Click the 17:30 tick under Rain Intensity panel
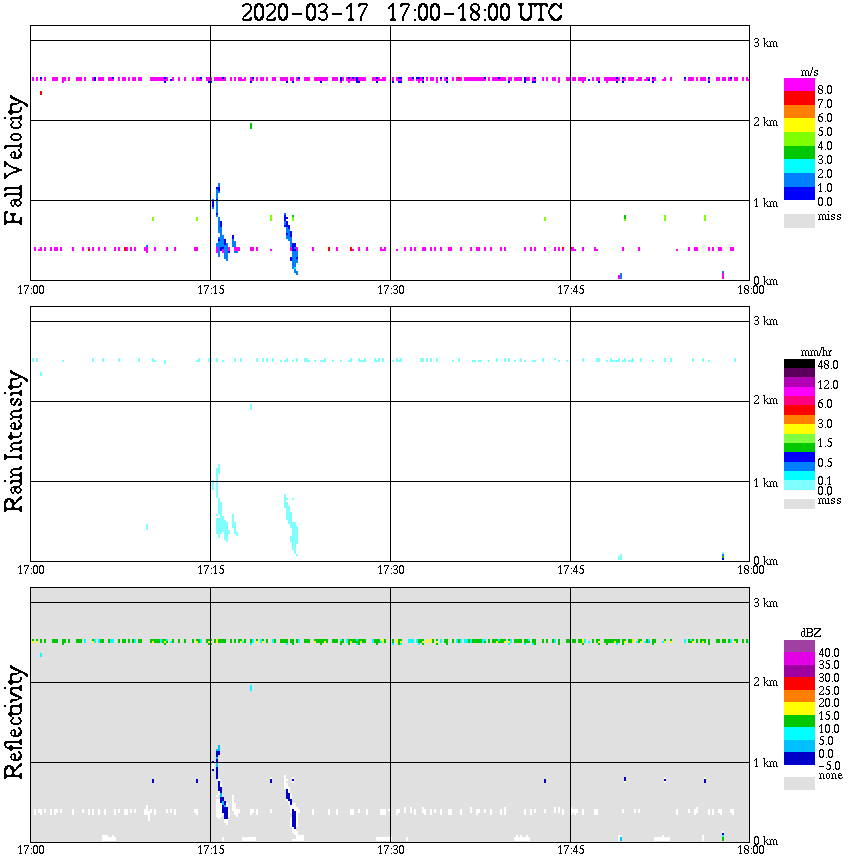The height and width of the screenshot is (868, 850). click(x=390, y=570)
